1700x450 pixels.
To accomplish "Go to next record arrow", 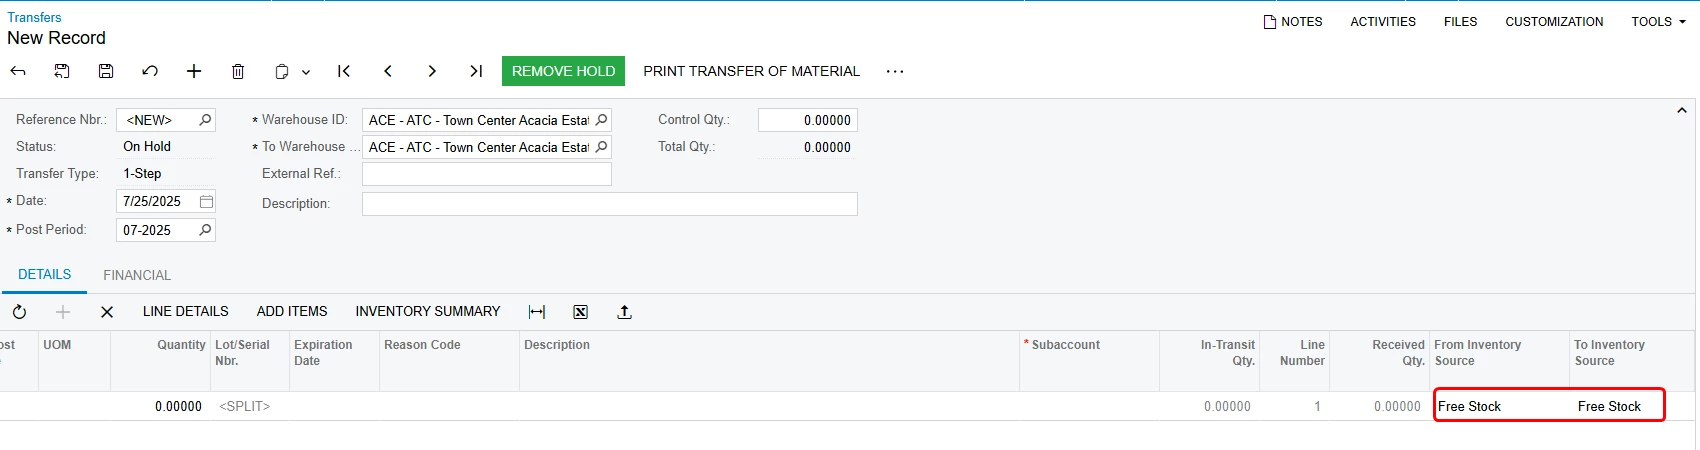I will [432, 71].
